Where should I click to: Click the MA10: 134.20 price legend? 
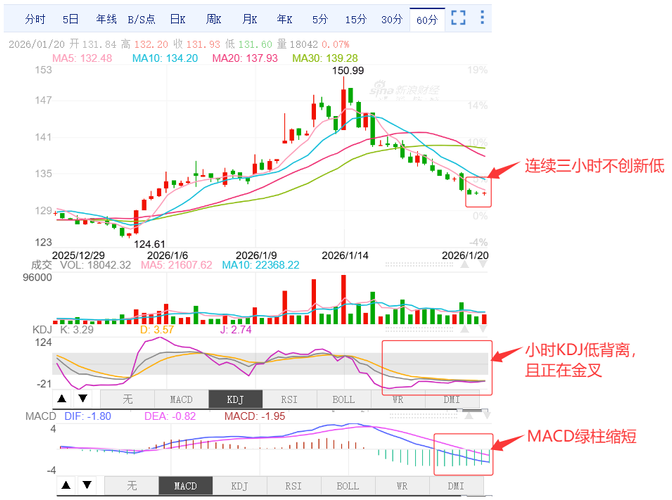(165, 58)
